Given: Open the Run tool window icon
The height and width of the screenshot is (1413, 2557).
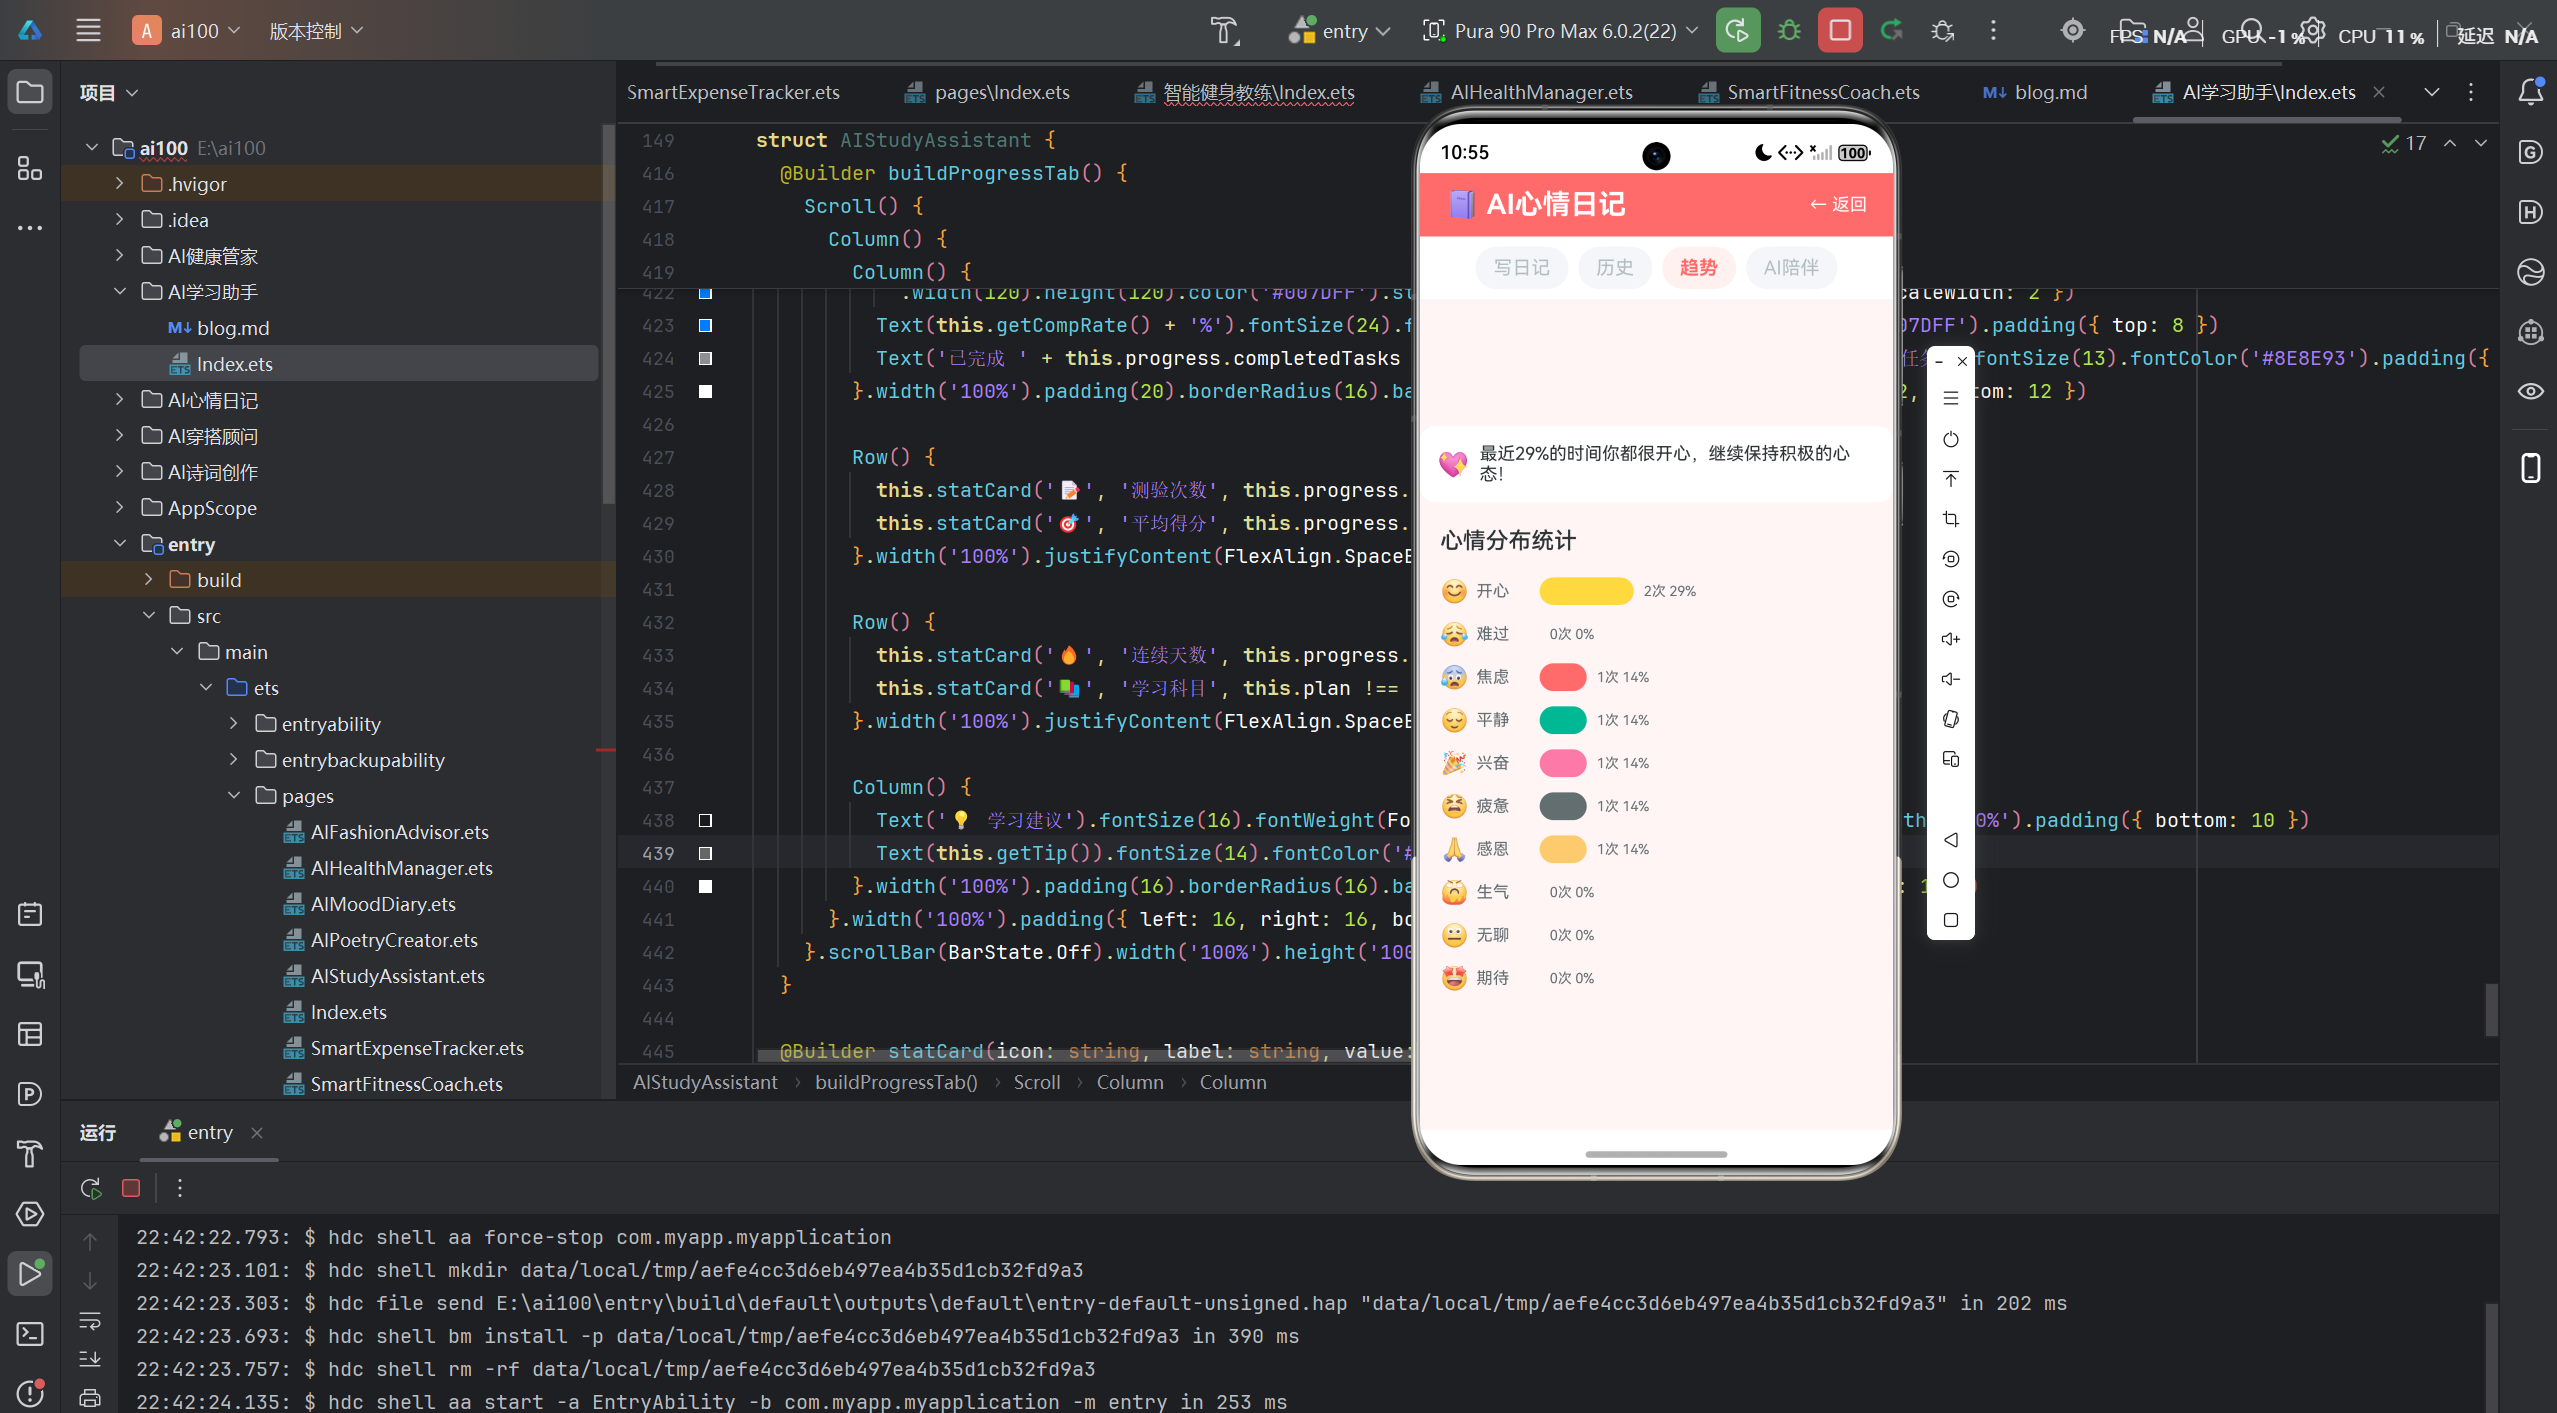Looking at the screenshot, I should coord(30,1274).
